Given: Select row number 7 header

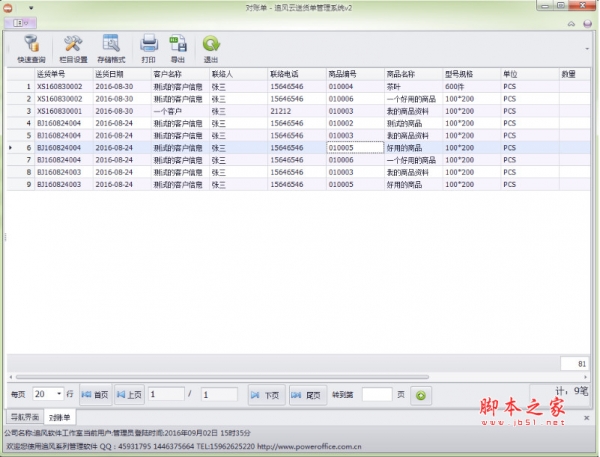Looking at the screenshot, I should click(21, 160).
